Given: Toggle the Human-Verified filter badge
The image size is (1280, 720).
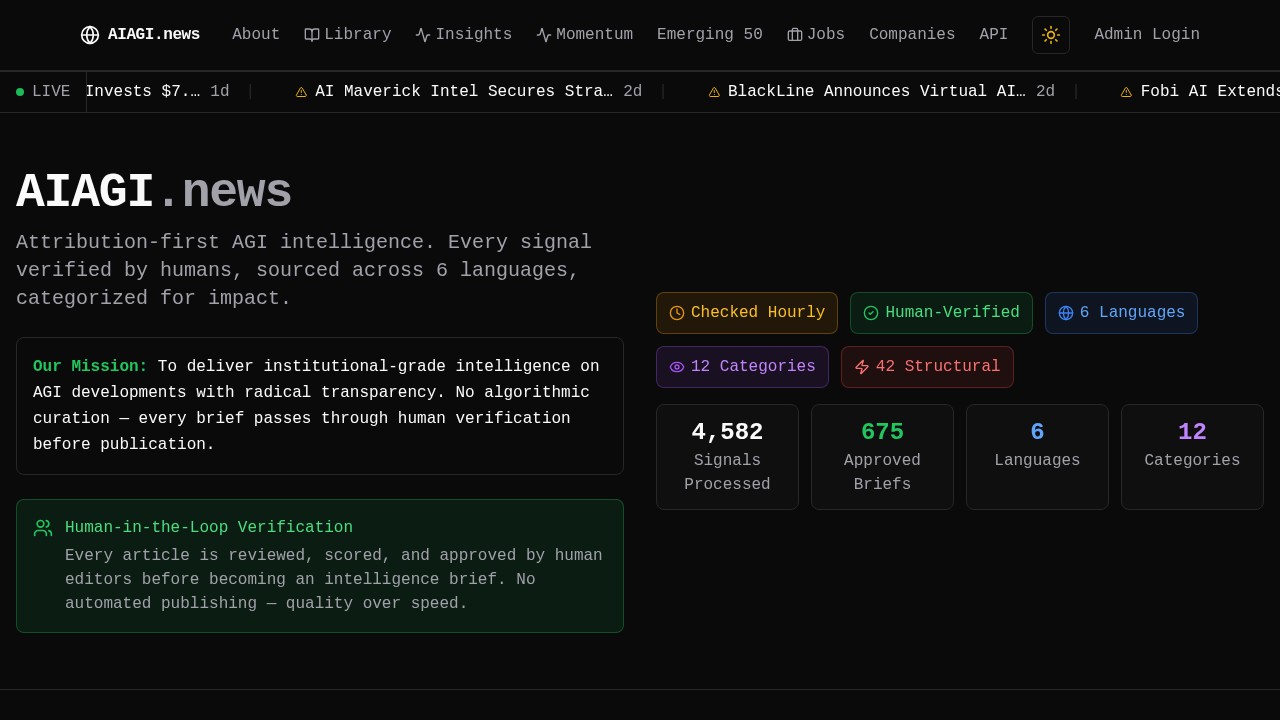Looking at the screenshot, I should pyautogui.click(x=941, y=313).
